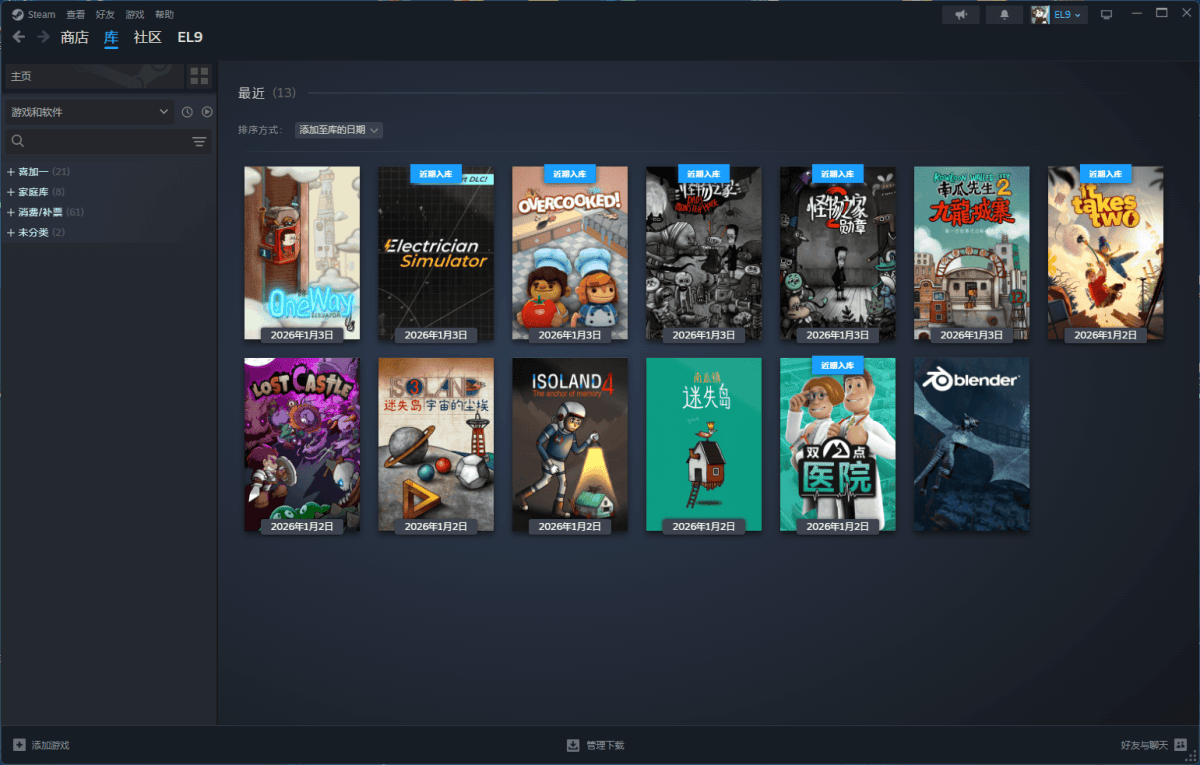The height and width of the screenshot is (765, 1200).
Task: Enter Big Picture mode via monitor icon
Action: [1106, 14]
